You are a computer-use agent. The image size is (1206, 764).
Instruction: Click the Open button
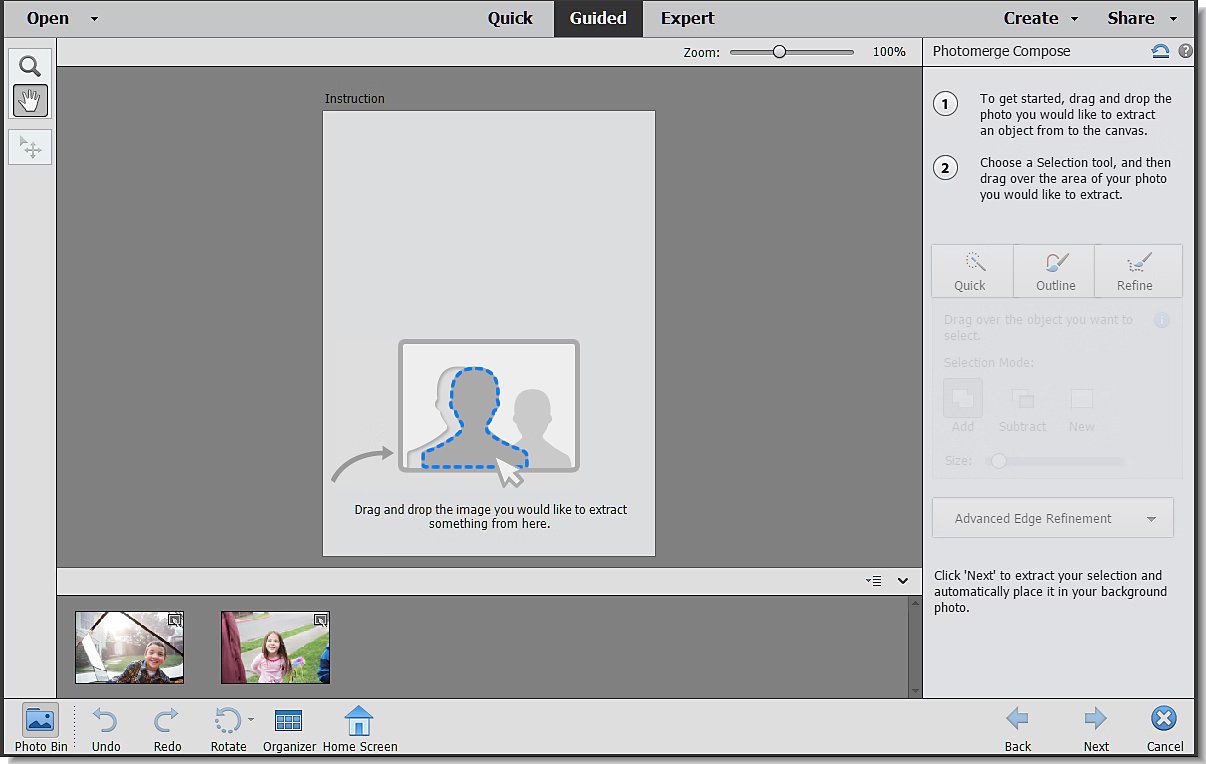pyautogui.click(x=48, y=18)
